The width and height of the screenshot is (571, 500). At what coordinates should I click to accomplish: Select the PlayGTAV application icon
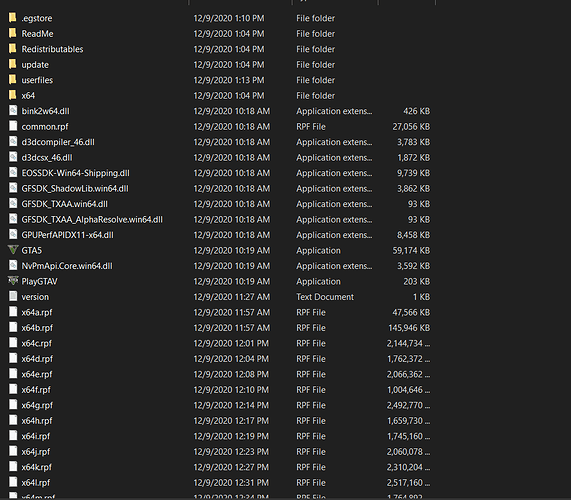(13, 281)
